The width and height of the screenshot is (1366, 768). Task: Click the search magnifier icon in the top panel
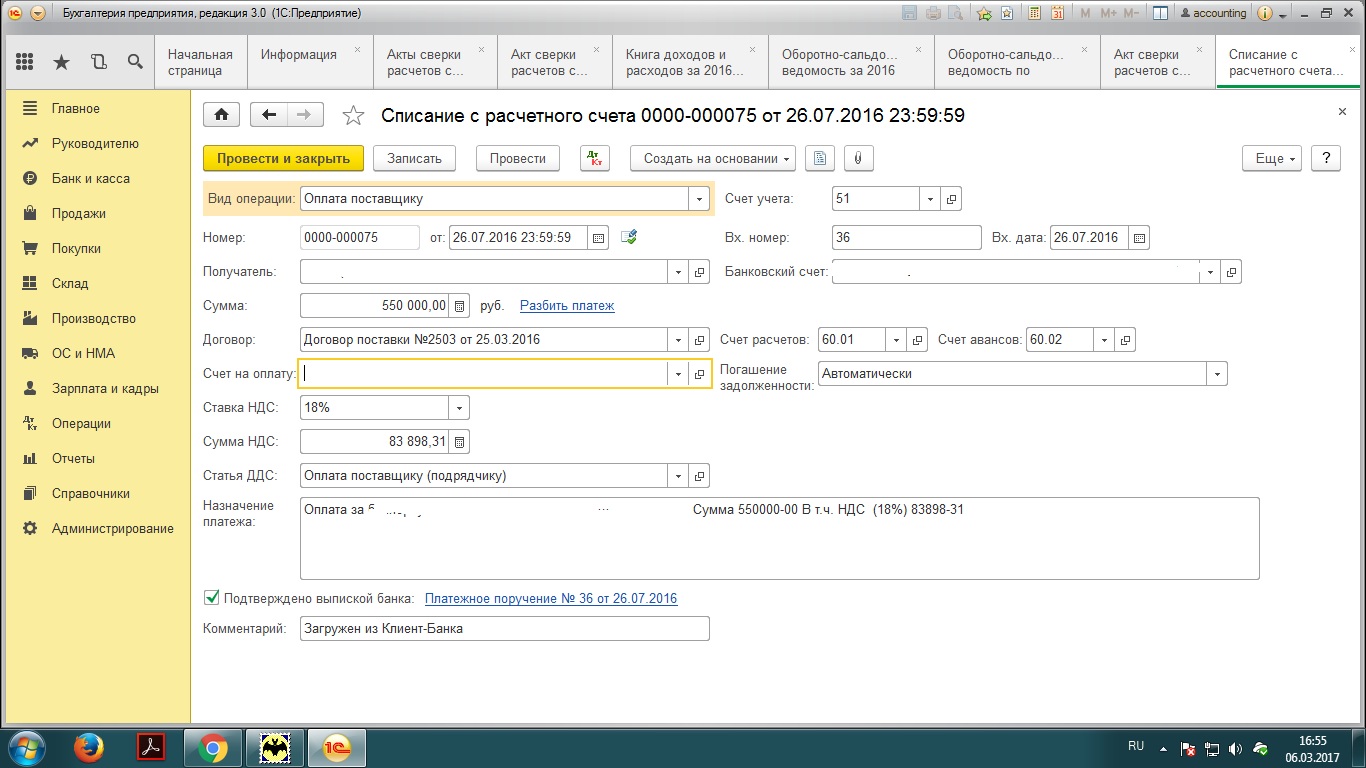click(135, 62)
